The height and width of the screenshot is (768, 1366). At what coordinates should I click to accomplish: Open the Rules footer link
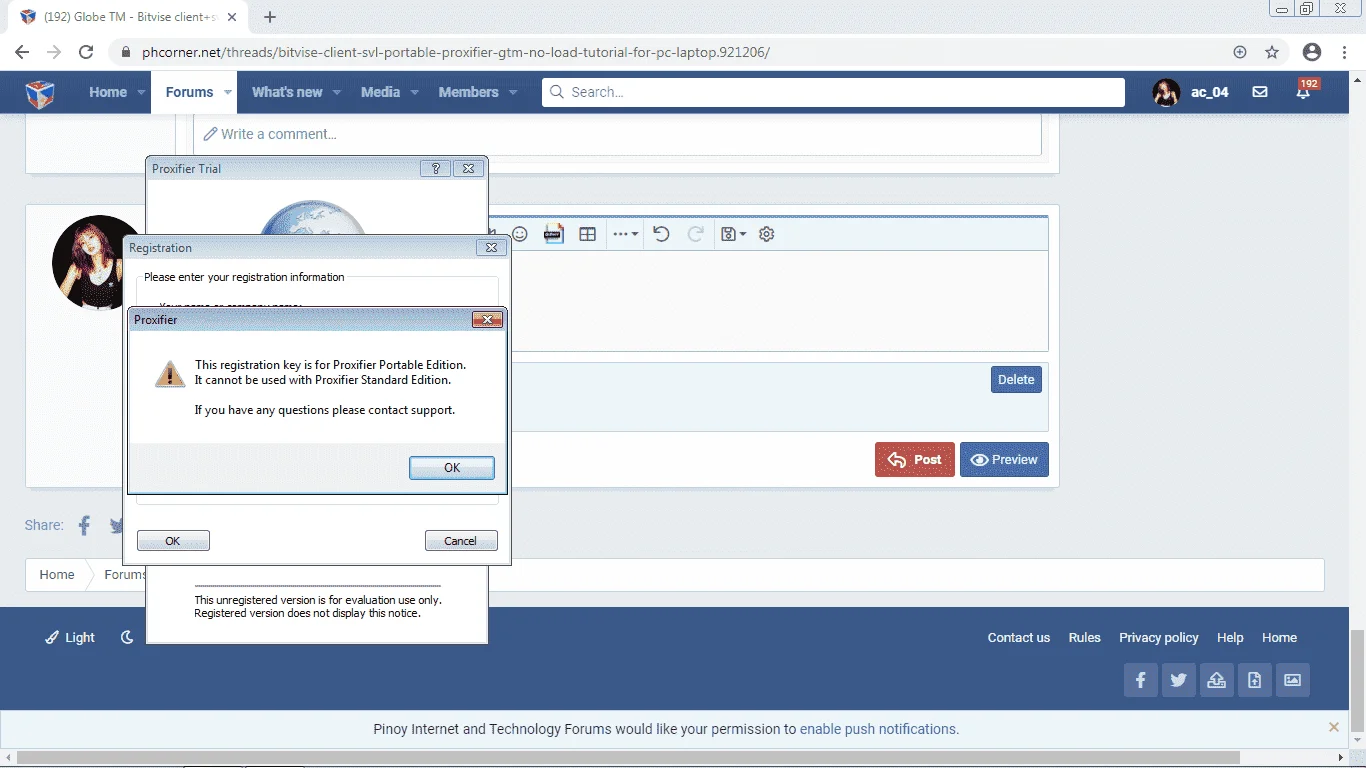tap(1084, 638)
